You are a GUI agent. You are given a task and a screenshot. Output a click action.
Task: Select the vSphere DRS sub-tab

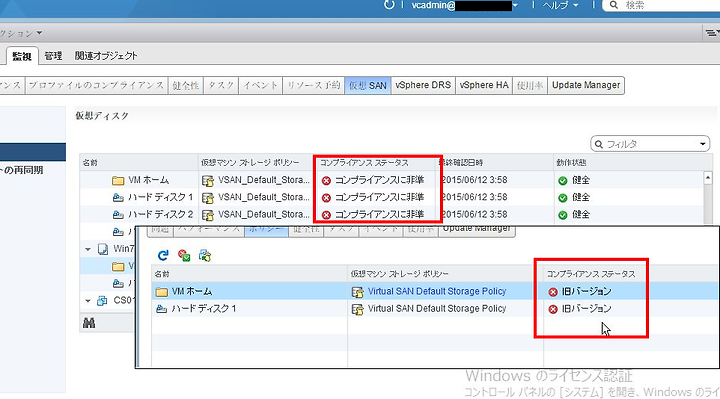(x=423, y=85)
